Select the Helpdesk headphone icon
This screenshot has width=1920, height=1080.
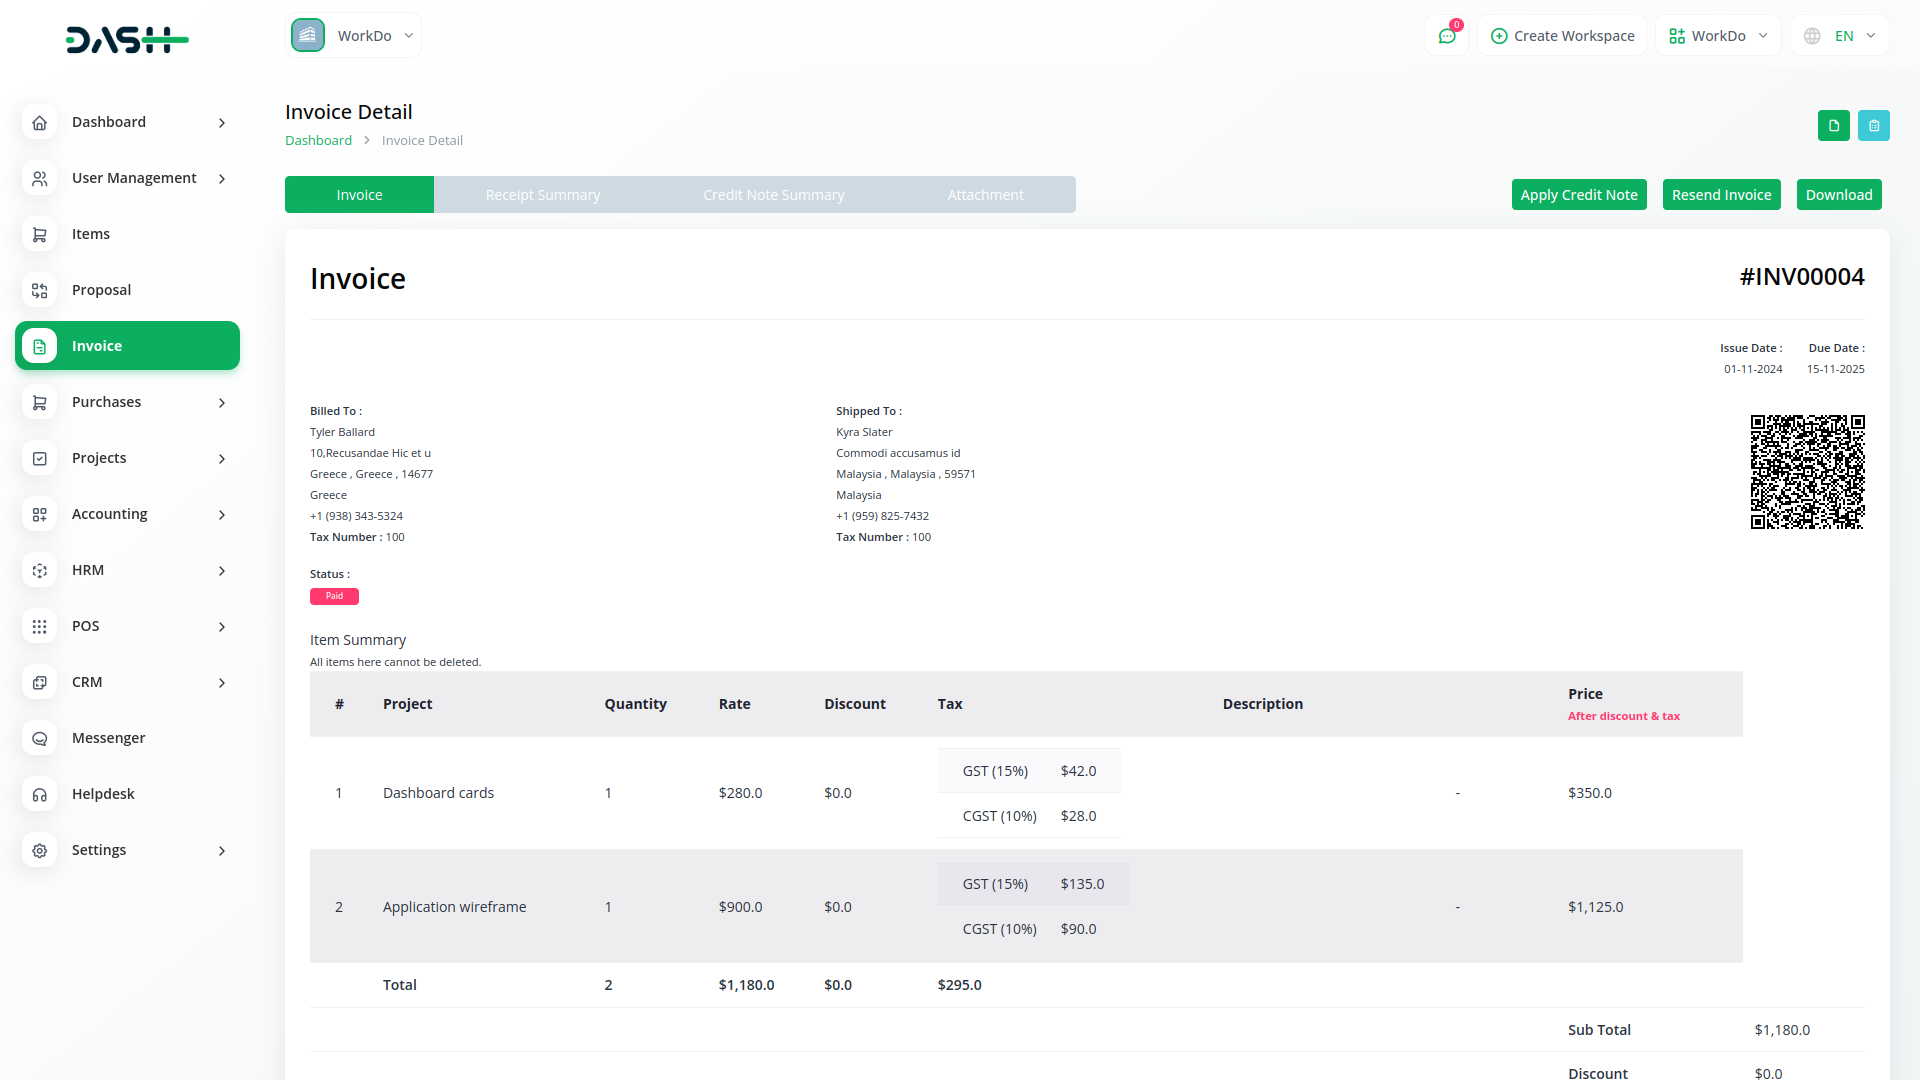pyautogui.click(x=39, y=794)
